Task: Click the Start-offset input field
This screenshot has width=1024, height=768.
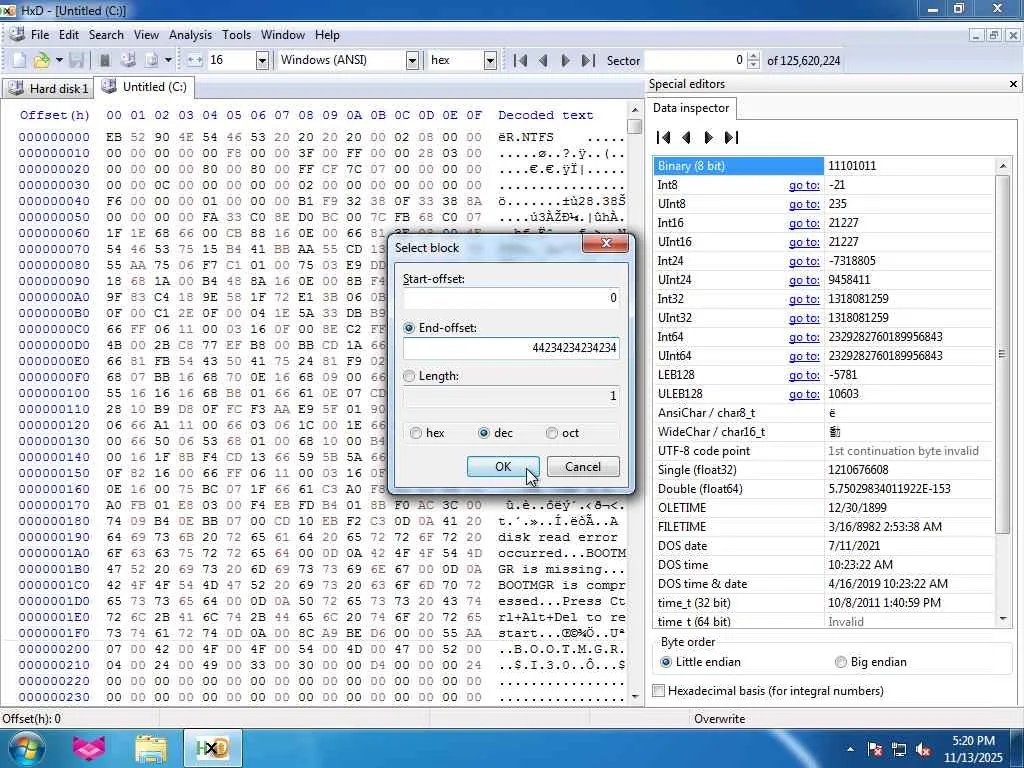Action: point(511,298)
